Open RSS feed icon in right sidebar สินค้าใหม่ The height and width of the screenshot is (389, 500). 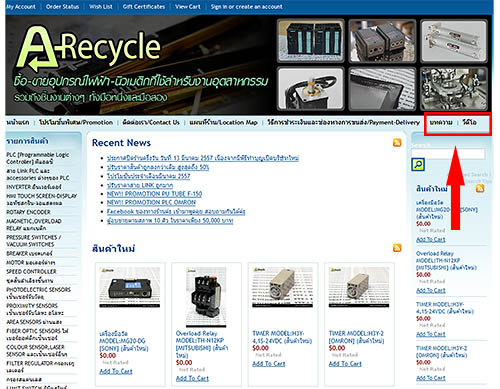point(480,189)
